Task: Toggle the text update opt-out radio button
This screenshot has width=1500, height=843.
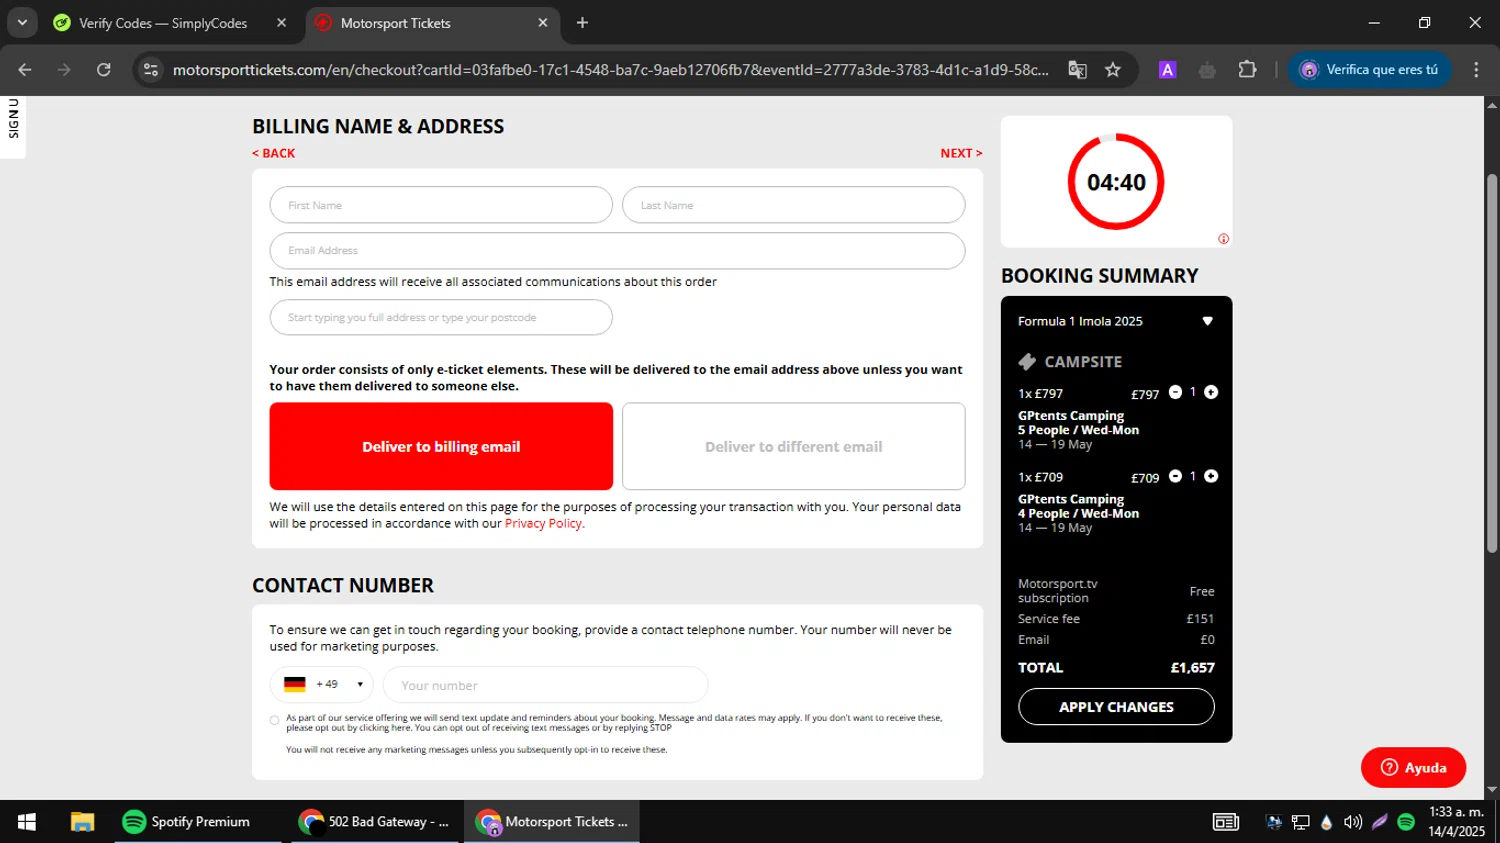Action: click(x=275, y=720)
